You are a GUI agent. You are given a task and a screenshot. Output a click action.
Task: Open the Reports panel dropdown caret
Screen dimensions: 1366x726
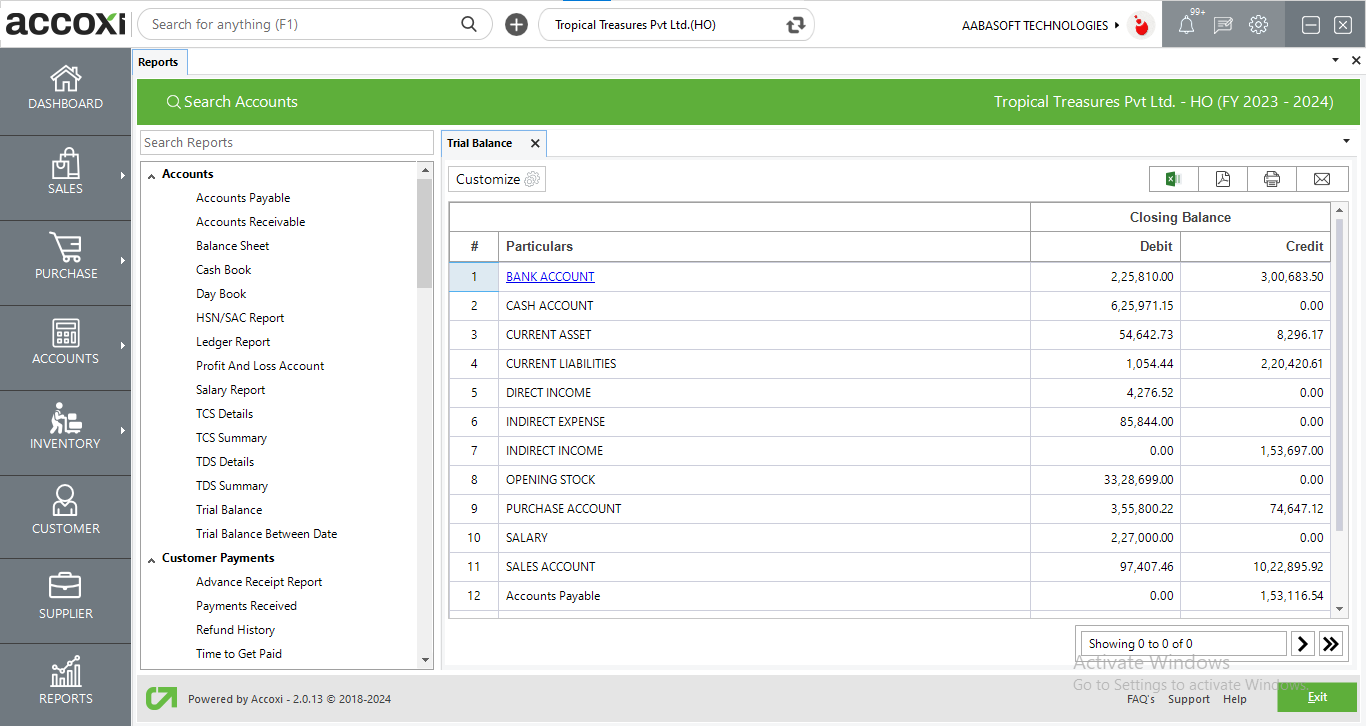pyautogui.click(x=1345, y=141)
